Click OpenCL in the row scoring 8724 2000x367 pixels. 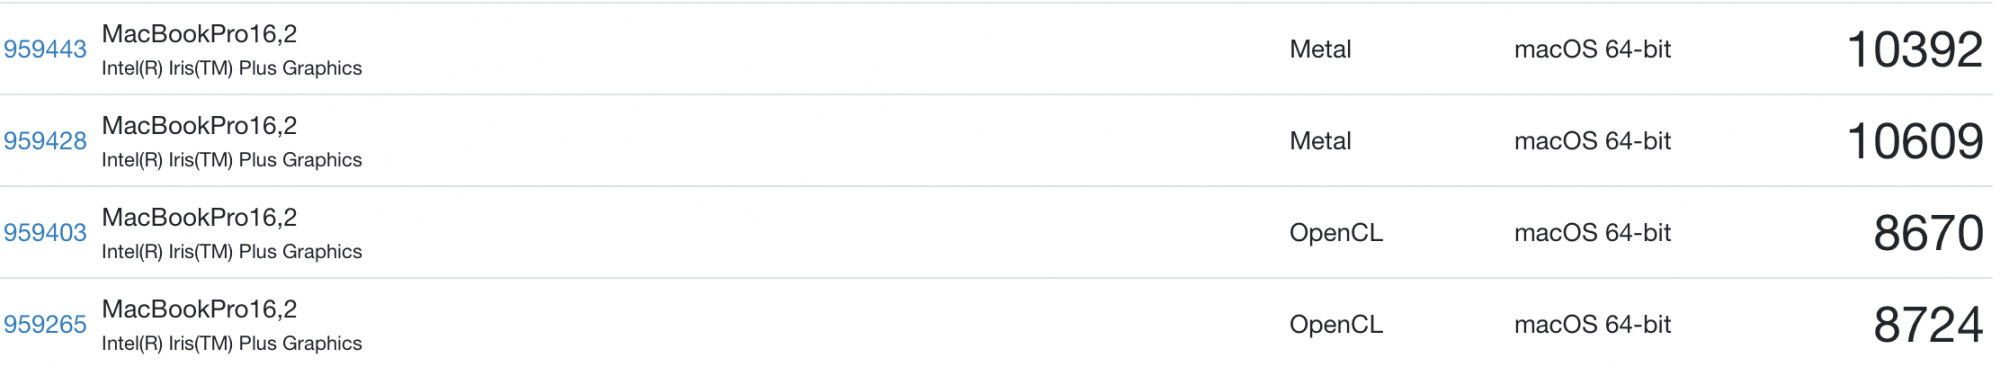tap(1336, 325)
